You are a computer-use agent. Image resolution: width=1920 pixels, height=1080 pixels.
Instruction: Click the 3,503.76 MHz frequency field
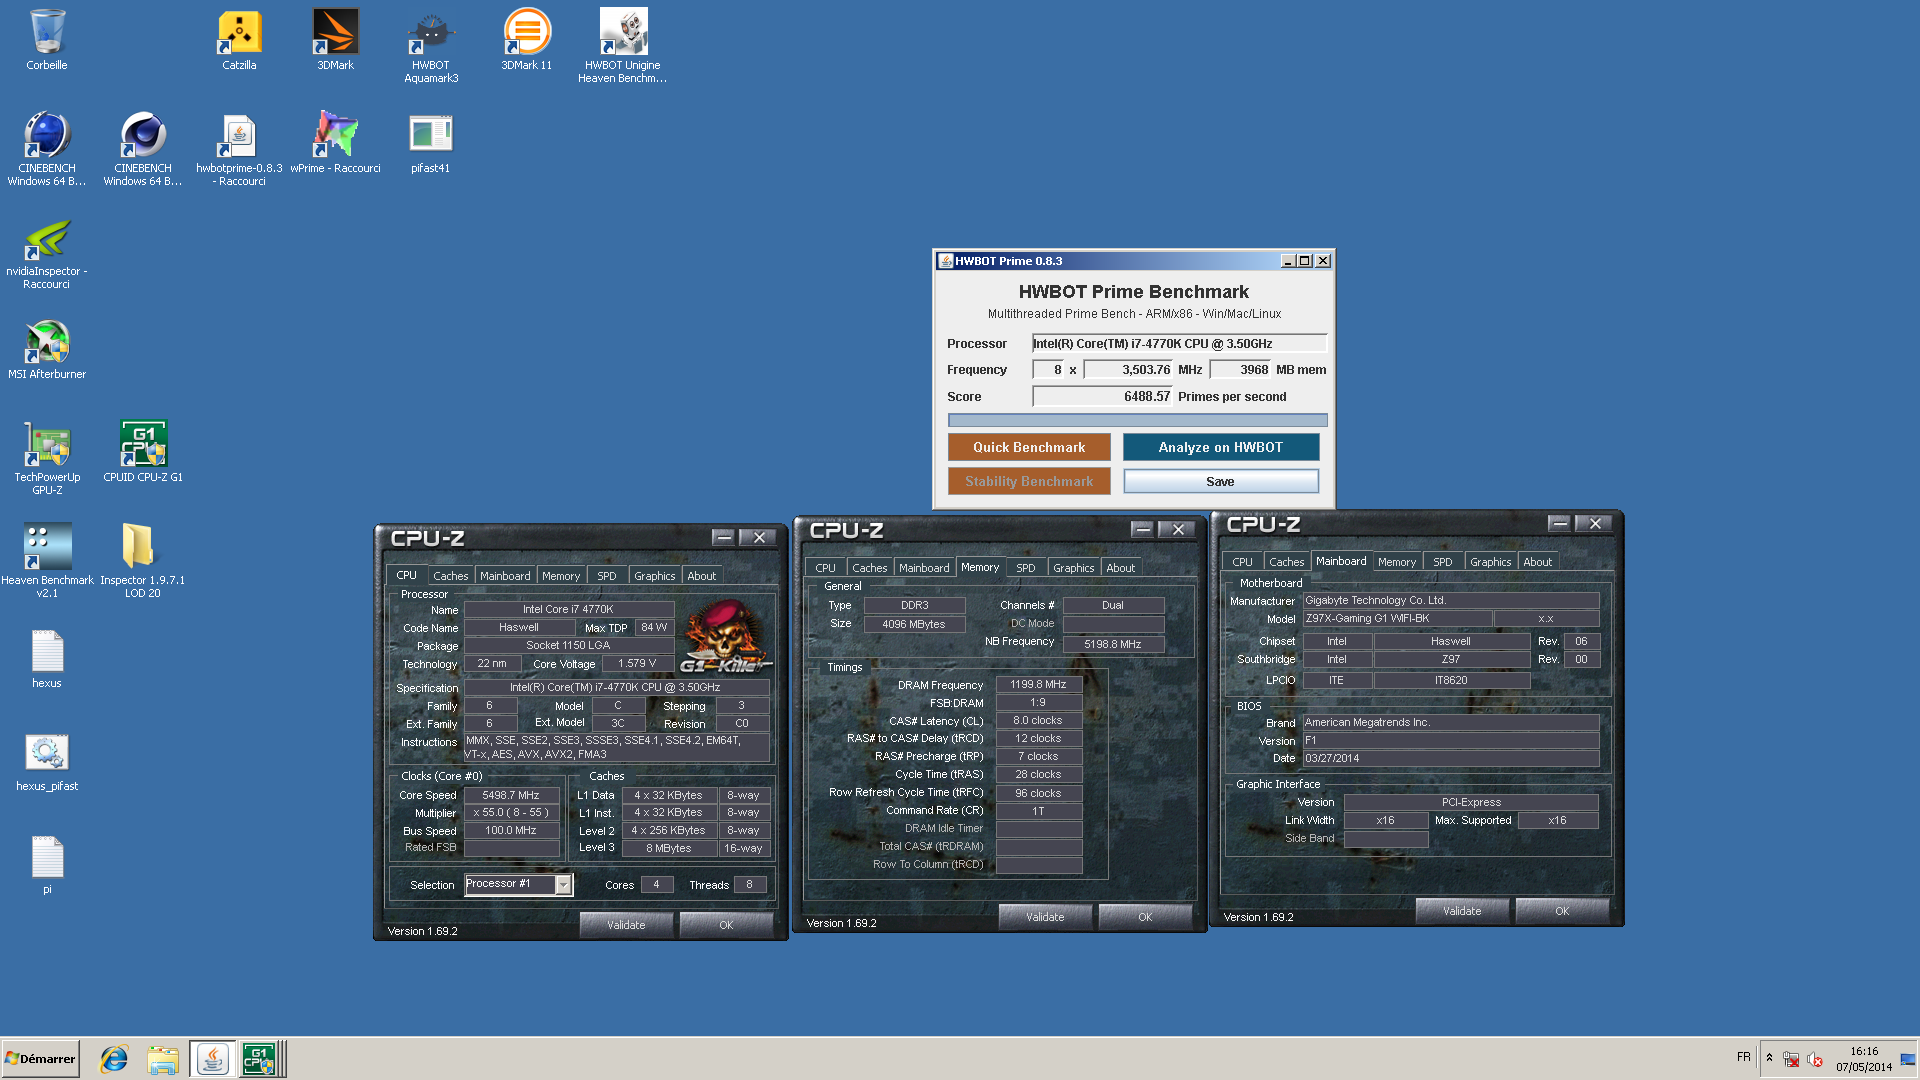click(x=1129, y=369)
